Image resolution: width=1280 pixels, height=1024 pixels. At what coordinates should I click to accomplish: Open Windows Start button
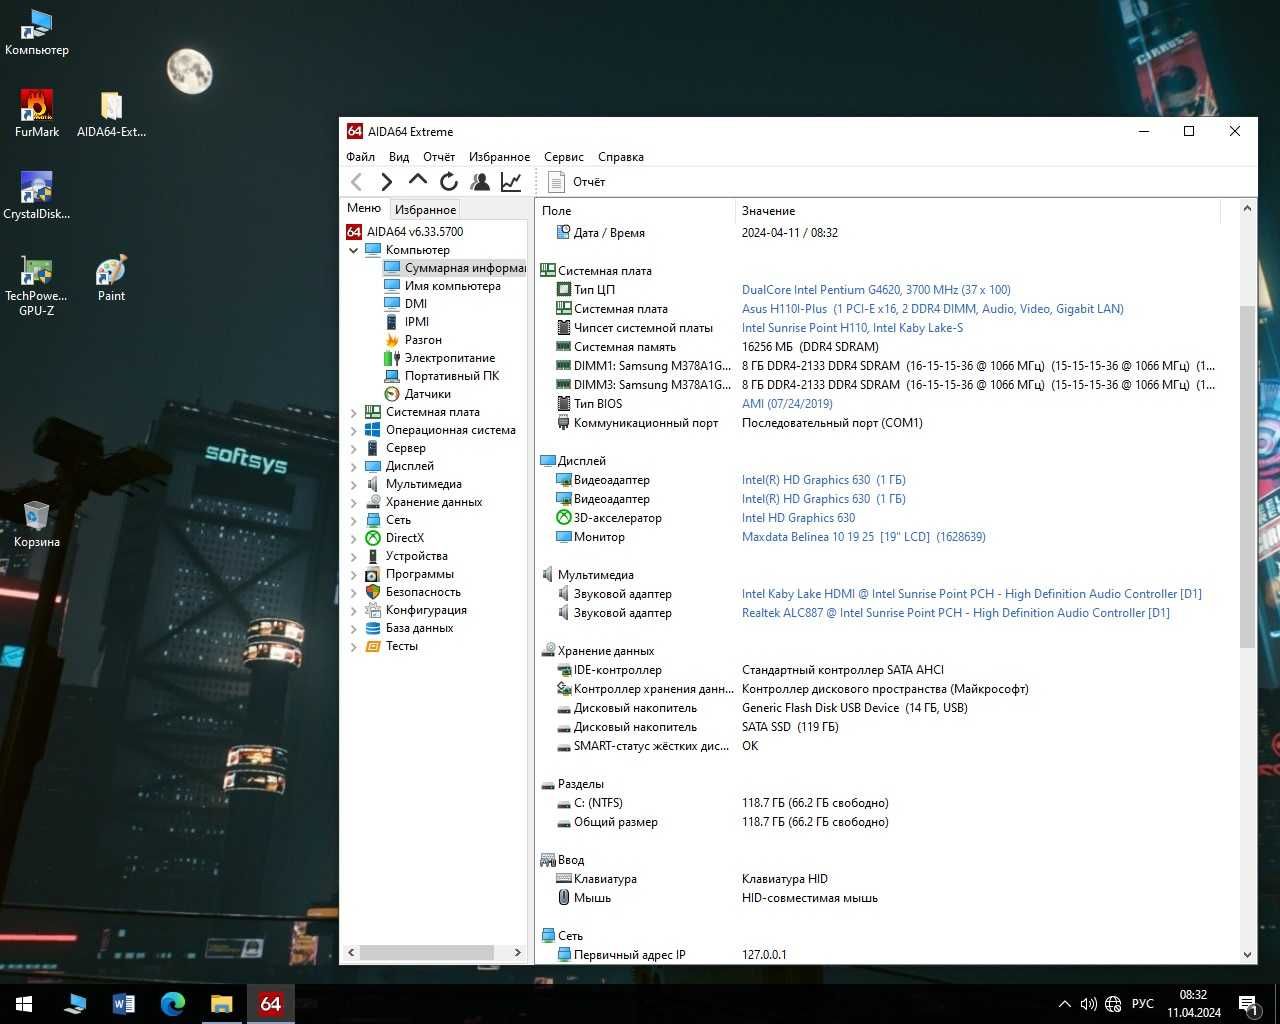pyautogui.click(x=24, y=1004)
